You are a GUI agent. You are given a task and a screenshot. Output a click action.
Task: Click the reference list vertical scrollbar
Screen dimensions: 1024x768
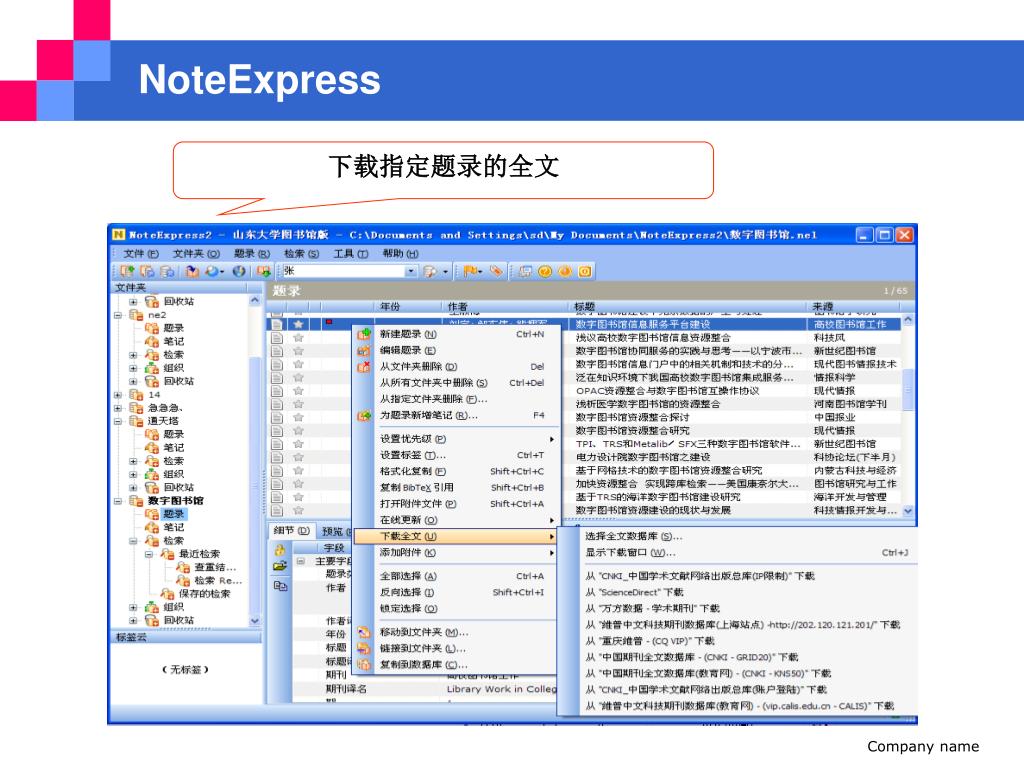point(908,415)
